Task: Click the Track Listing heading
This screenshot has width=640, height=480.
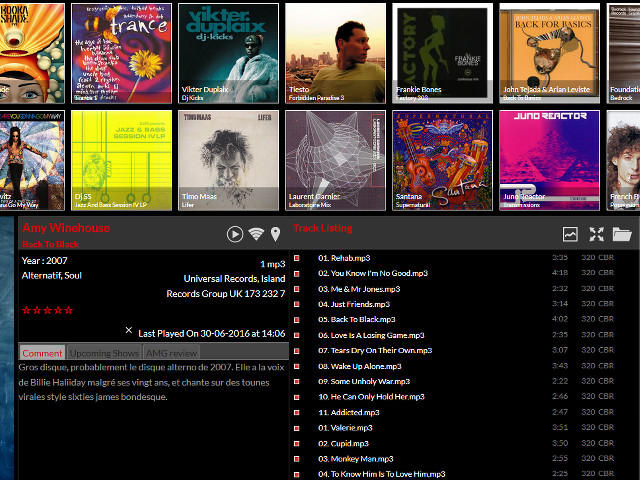Action: tap(322, 228)
